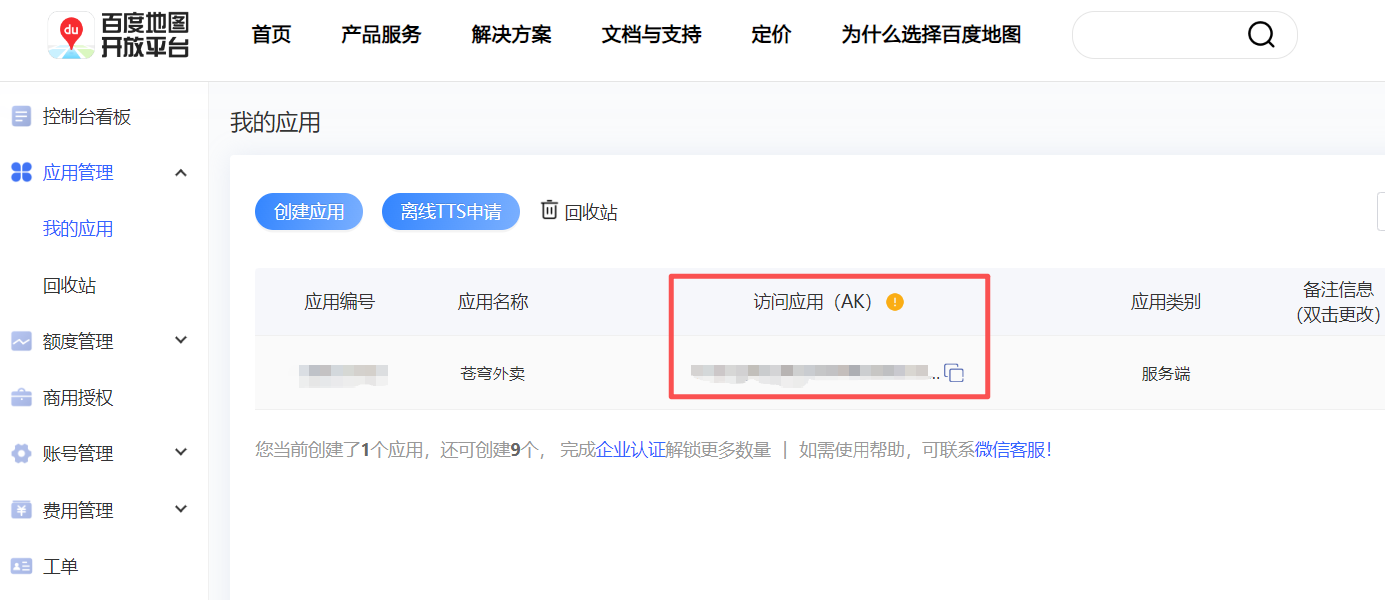This screenshot has width=1385, height=600.
Task: Click the search magnifier icon
Action: point(1261,35)
